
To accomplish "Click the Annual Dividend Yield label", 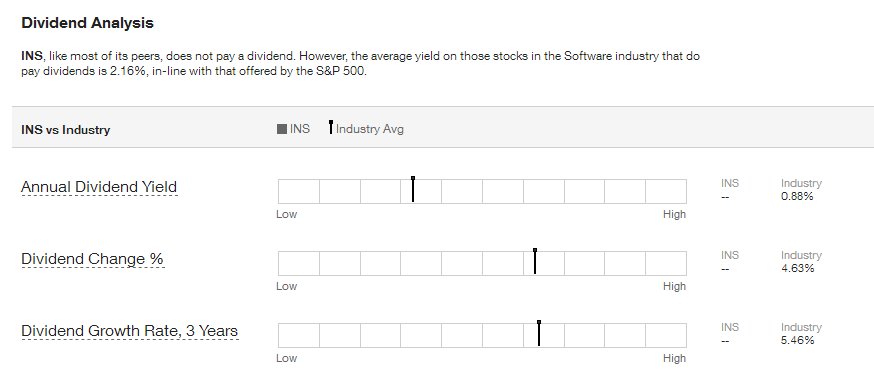I will click(99, 187).
